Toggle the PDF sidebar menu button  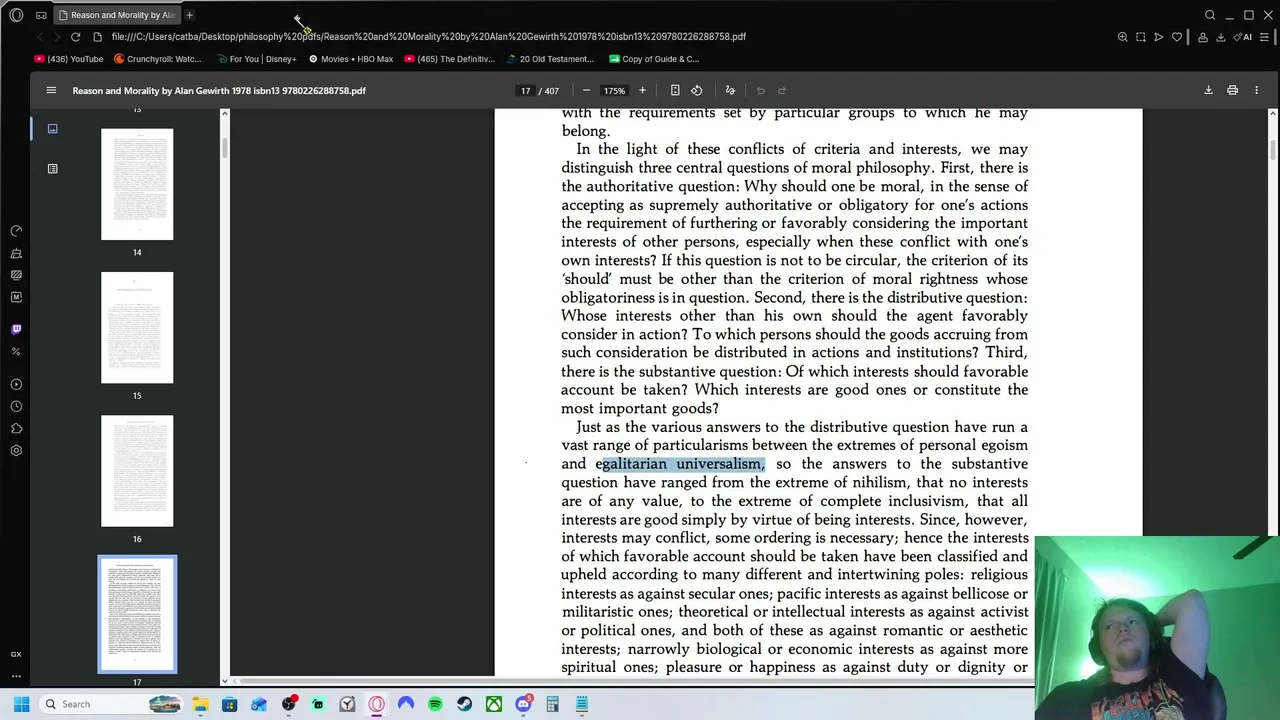click(51, 90)
